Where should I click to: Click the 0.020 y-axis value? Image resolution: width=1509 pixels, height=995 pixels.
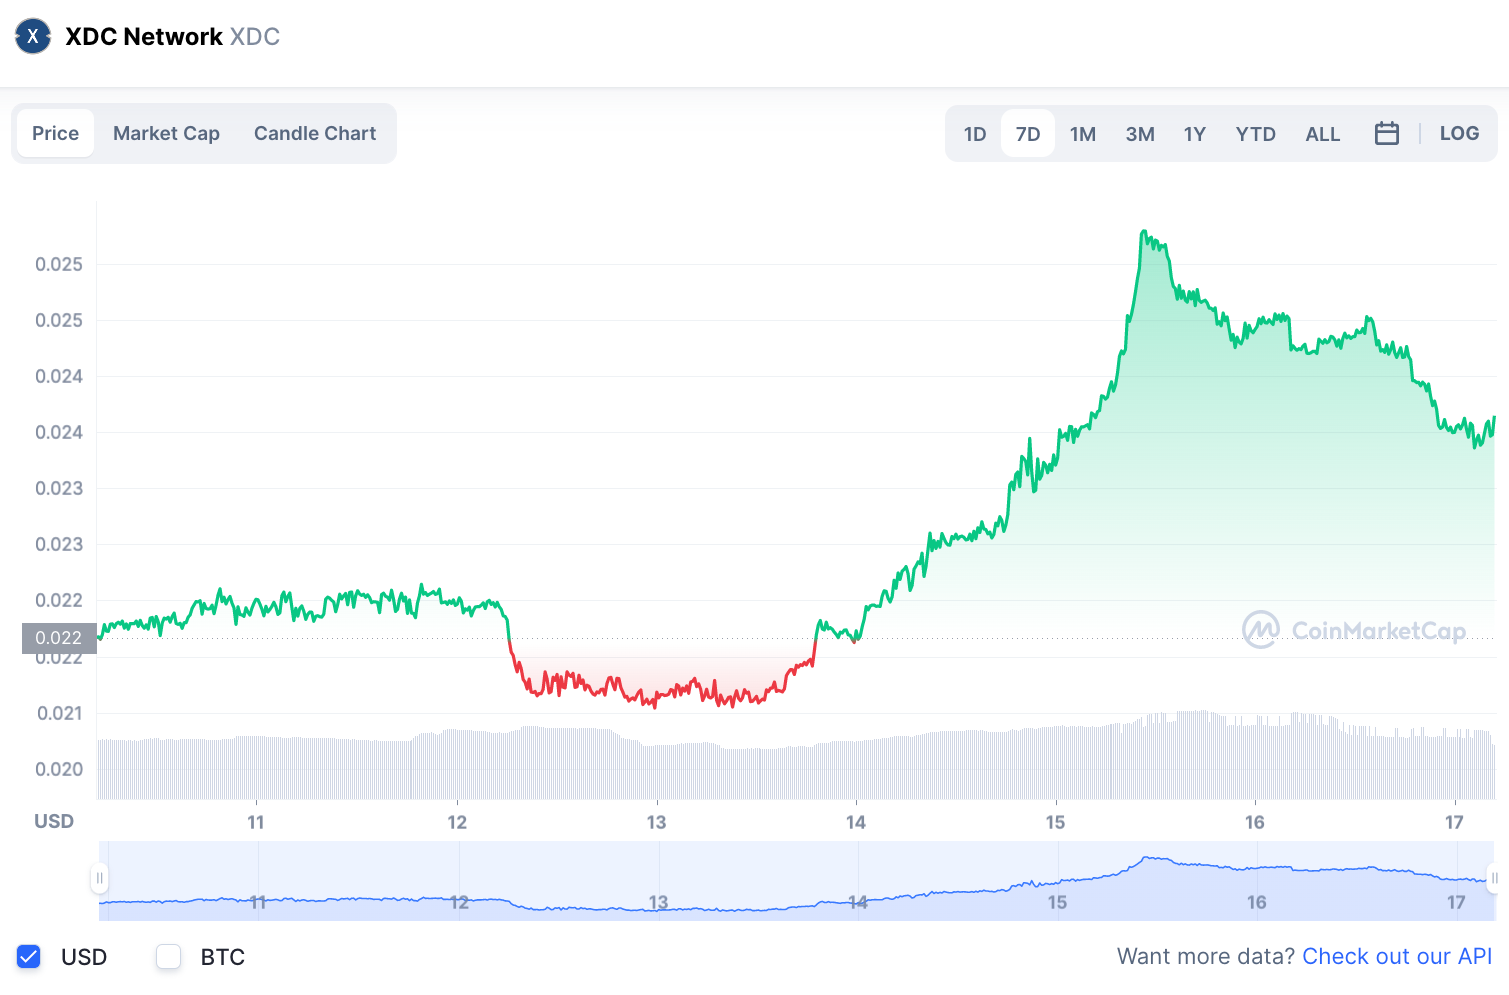pyautogui.click(x=59, y=769)
